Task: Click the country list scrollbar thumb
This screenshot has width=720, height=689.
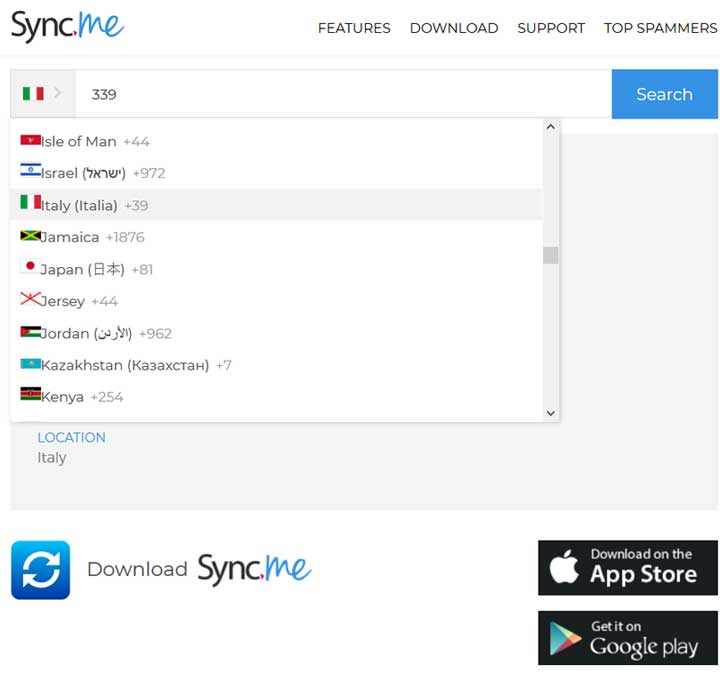Action: pyautogui.click(x=551, y=255)
